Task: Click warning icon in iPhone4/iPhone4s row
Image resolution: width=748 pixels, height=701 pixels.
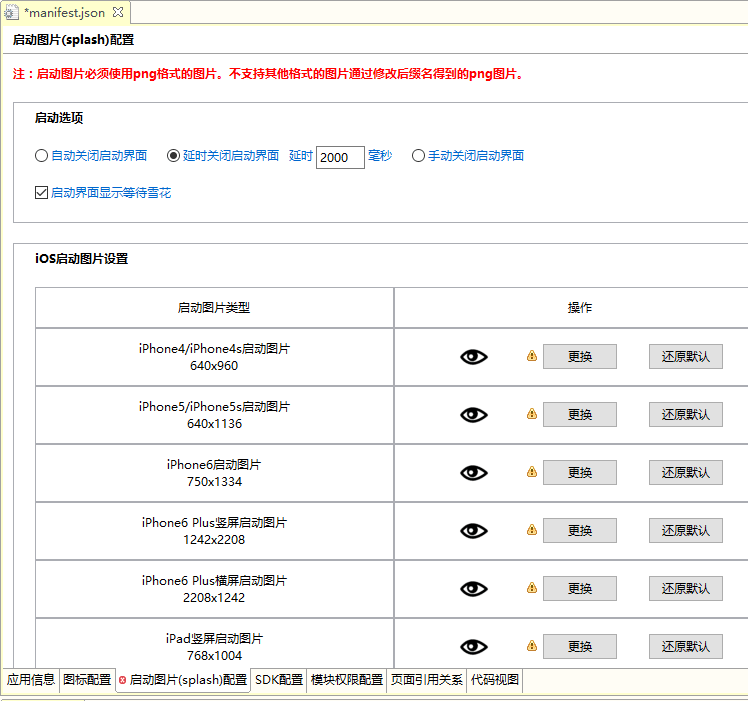Action: click(x=532, y=357)
